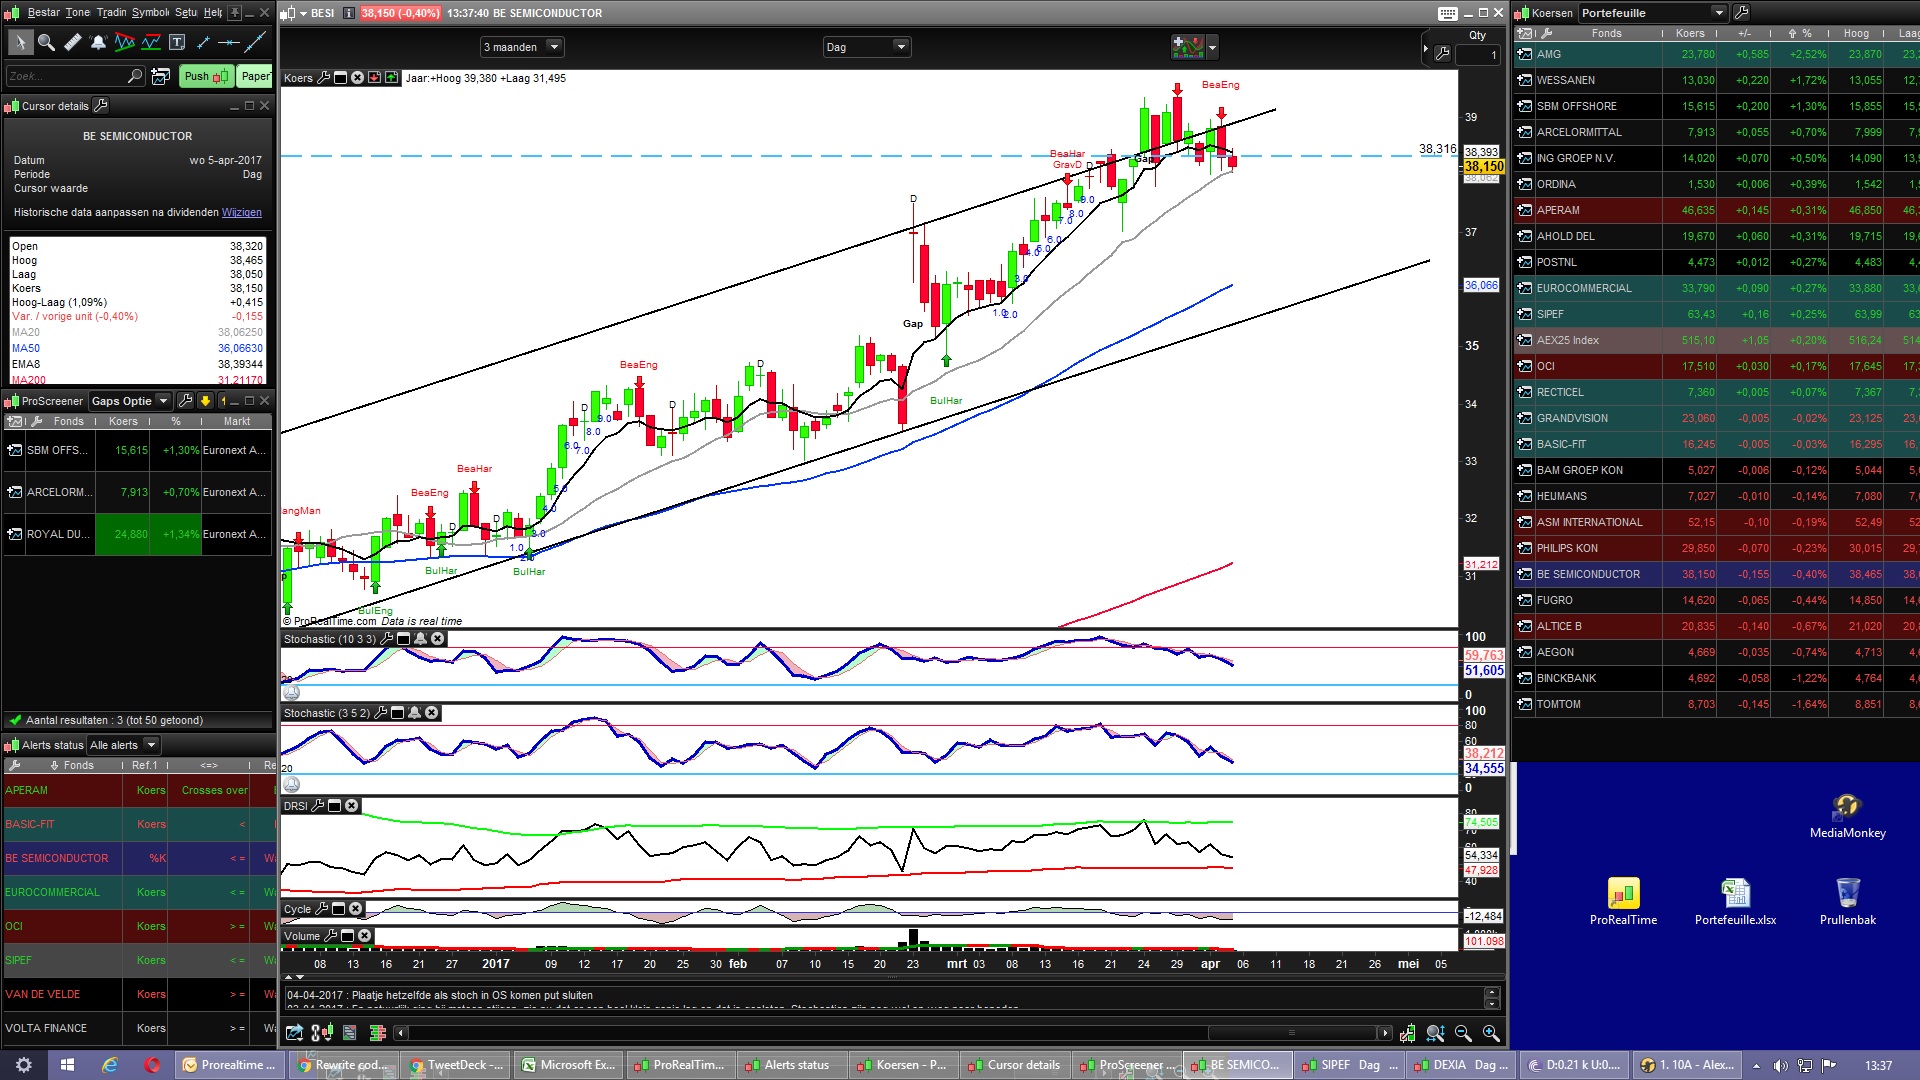Screen dimensions: 1920x1080
Task: Select the horizontal line drawing tool
Action: click(x=229, y=42)
